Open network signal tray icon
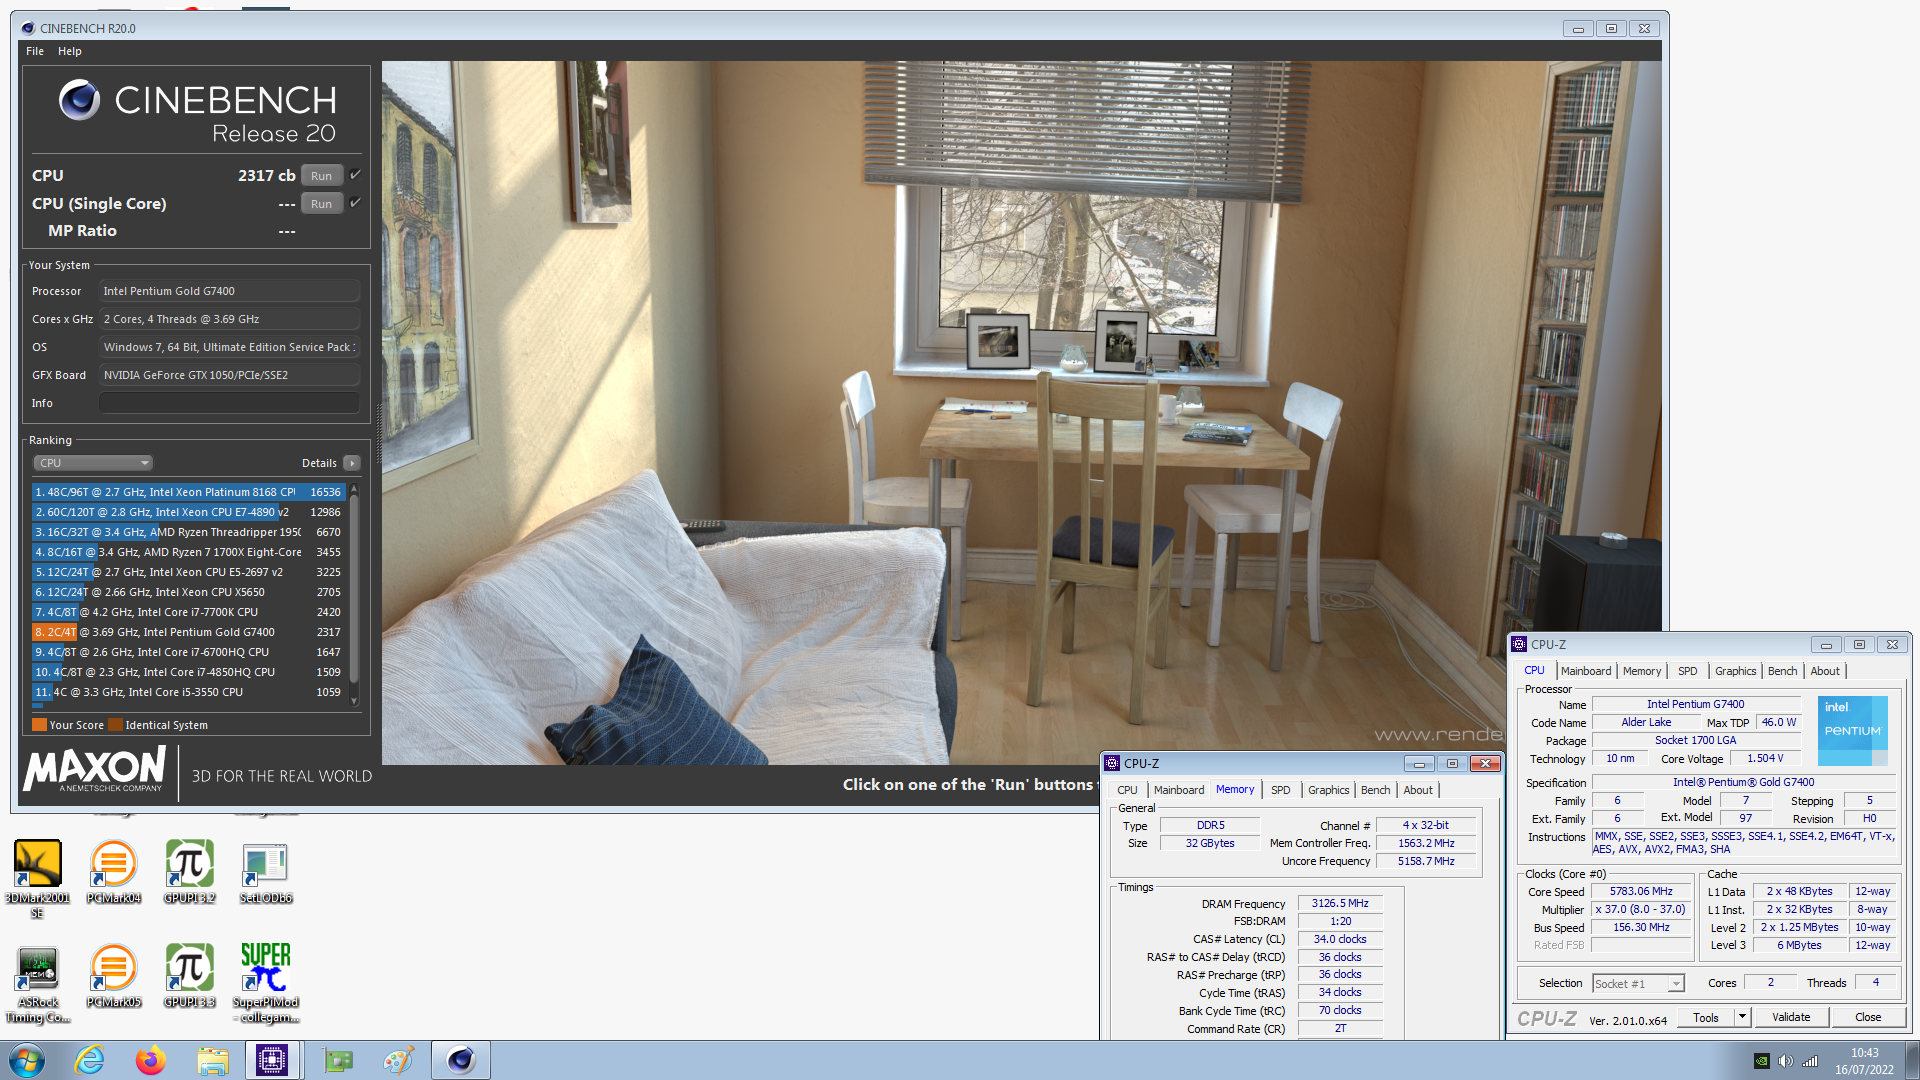The image size is (1920, 1080). click(x=1810, y=1061)
